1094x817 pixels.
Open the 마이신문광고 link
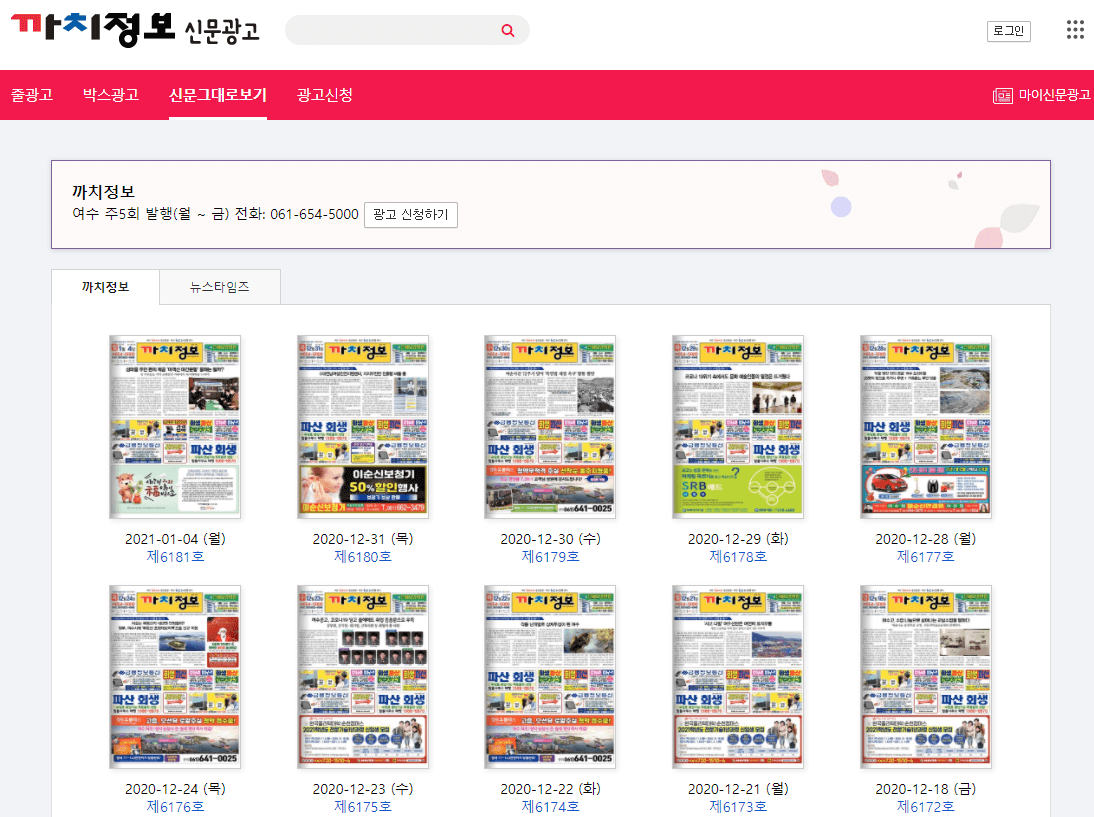pos(1054,95)
